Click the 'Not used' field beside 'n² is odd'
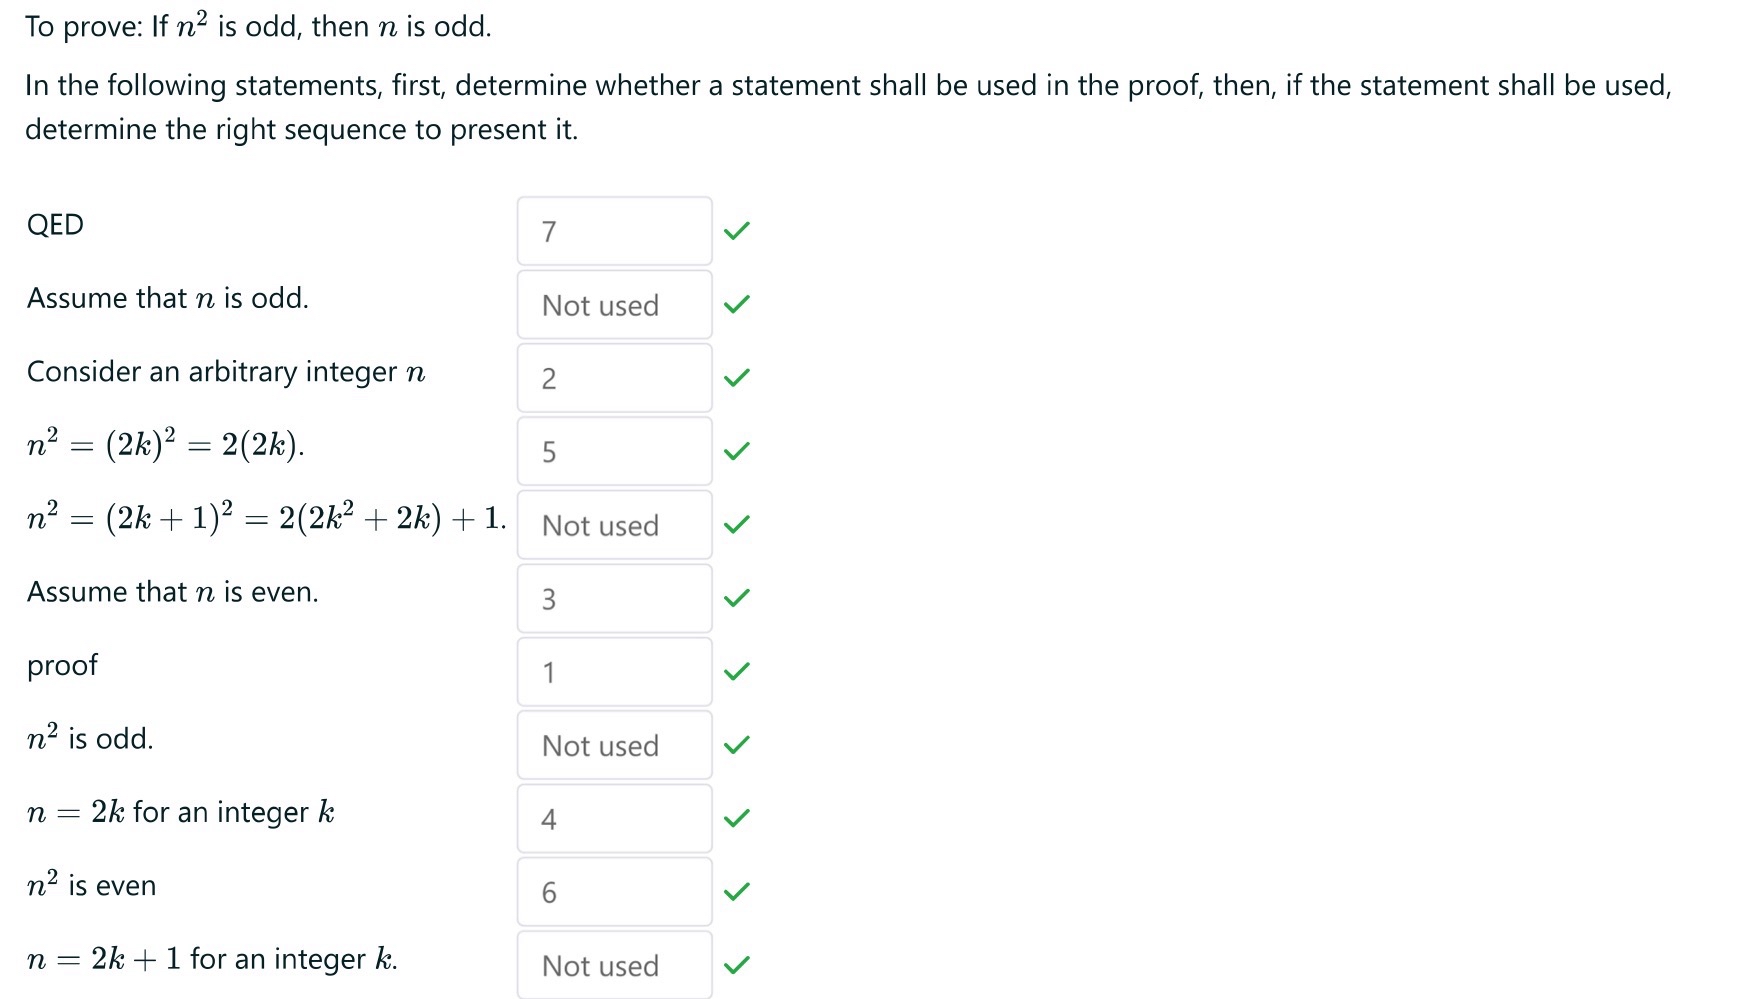The image size is (1741, 999). coord(613,745)
